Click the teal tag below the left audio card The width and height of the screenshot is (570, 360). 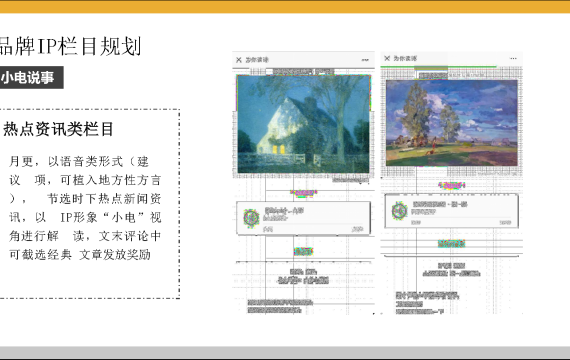303,251
